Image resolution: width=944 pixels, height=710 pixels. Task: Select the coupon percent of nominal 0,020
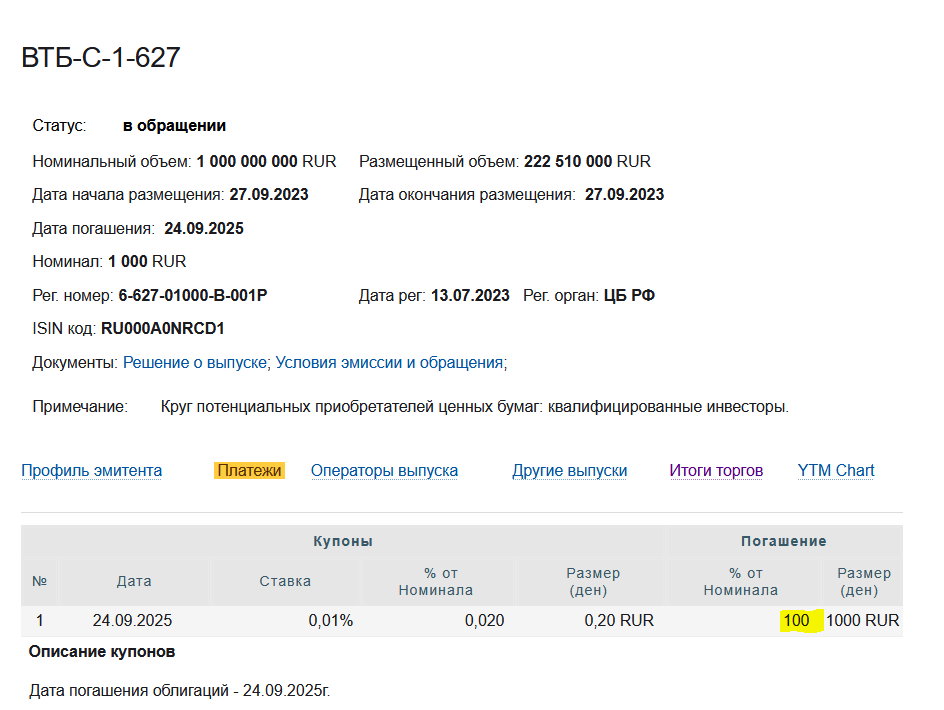click(x=485, y=620)
